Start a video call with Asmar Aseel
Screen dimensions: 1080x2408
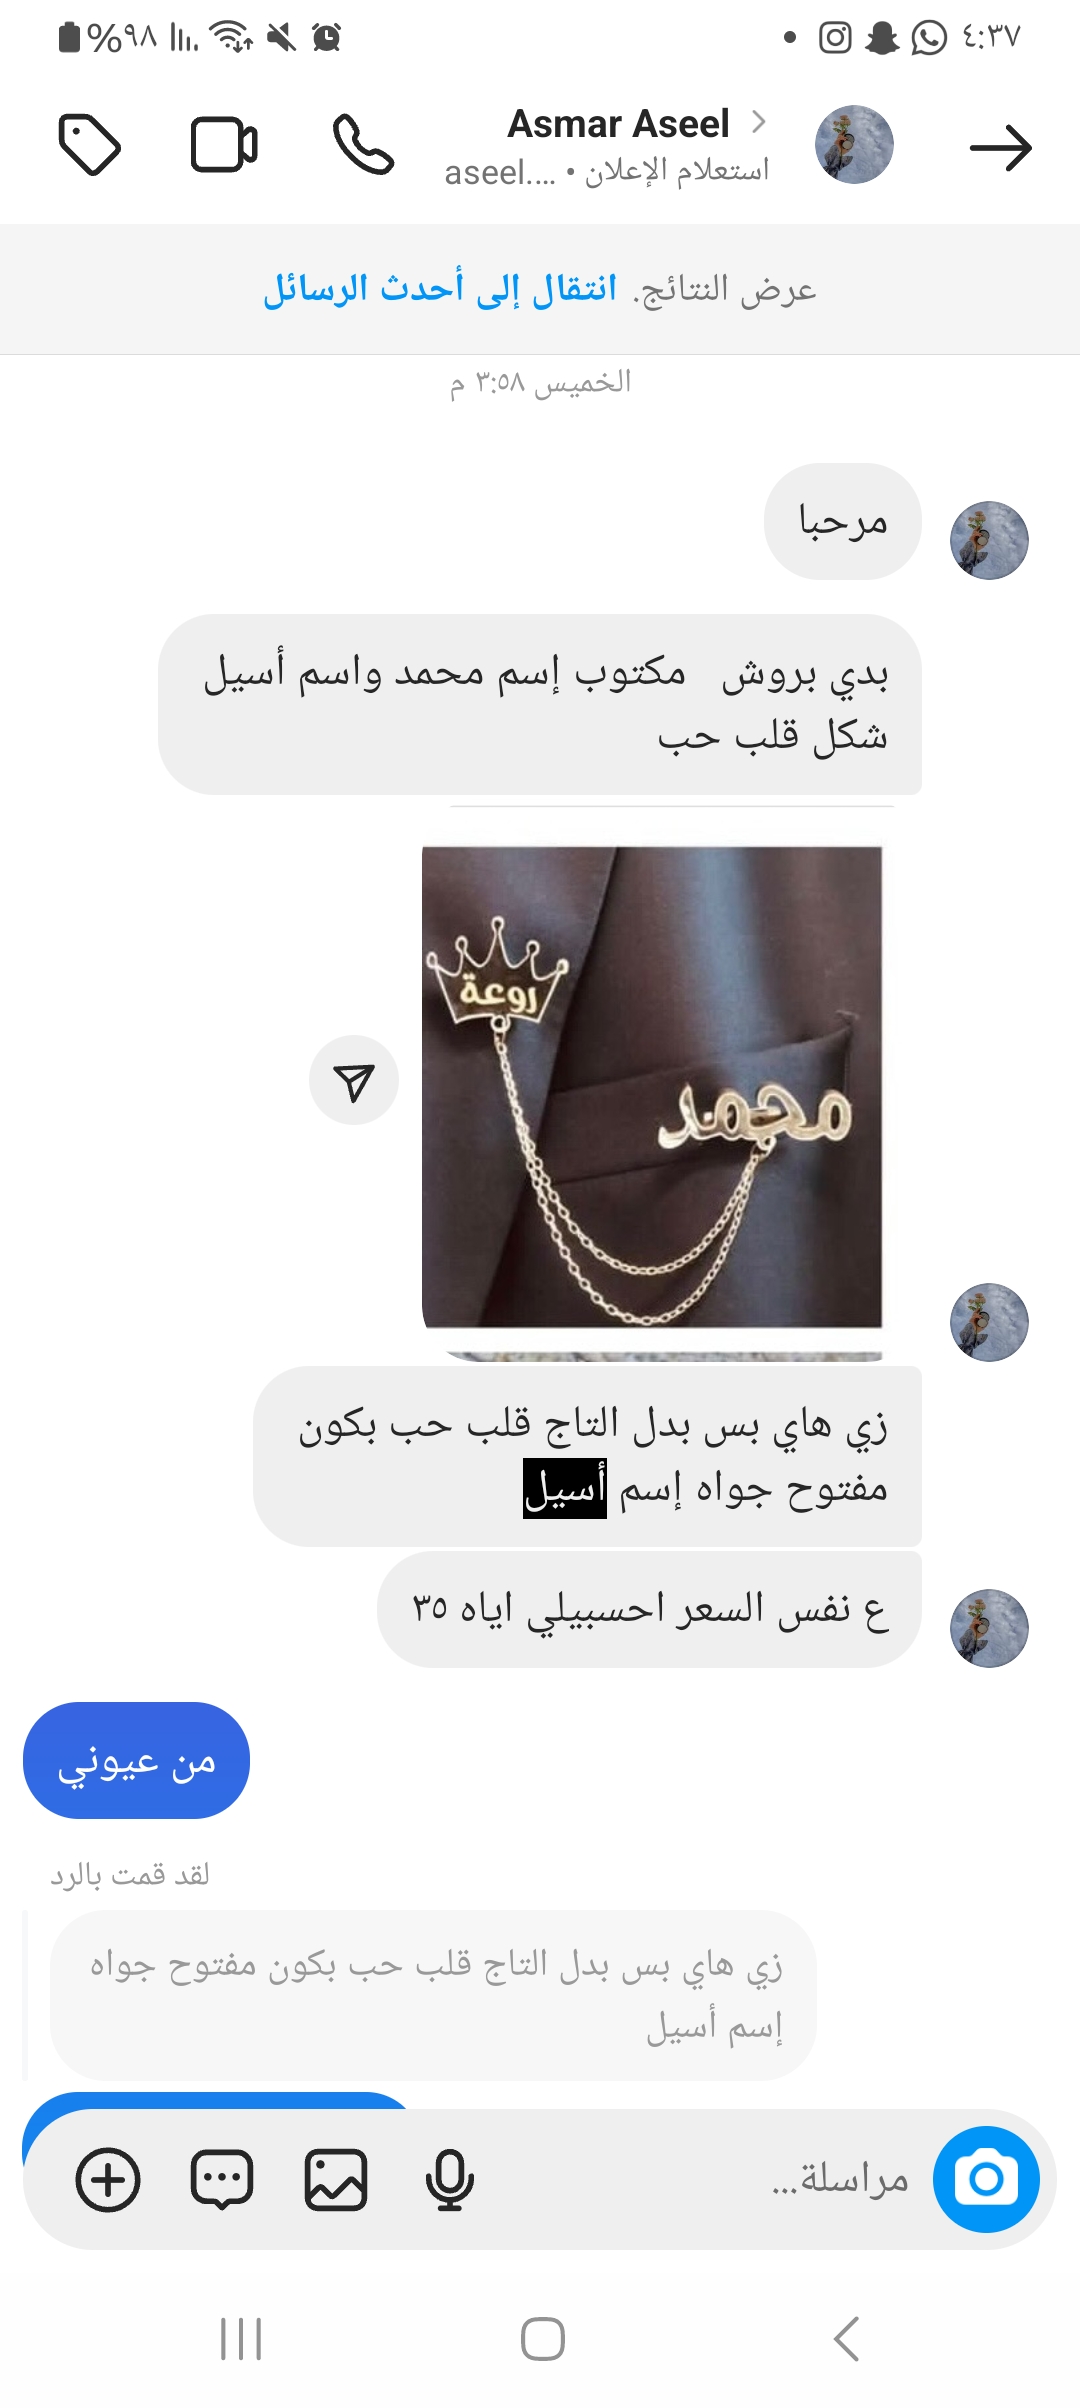click(x=224, y=146)
